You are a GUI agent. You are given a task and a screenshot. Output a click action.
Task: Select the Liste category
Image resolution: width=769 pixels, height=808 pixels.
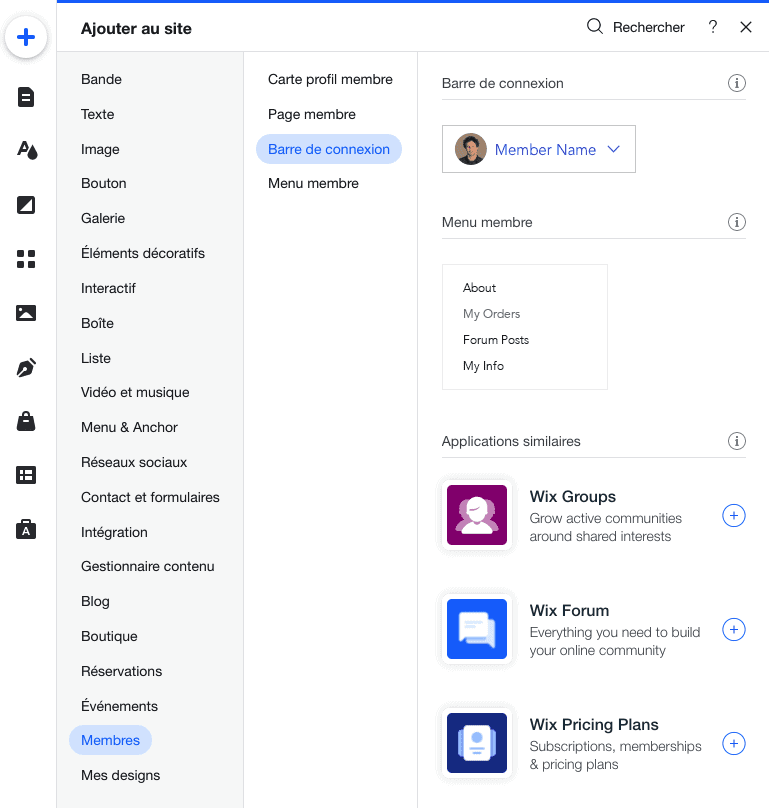96,359
